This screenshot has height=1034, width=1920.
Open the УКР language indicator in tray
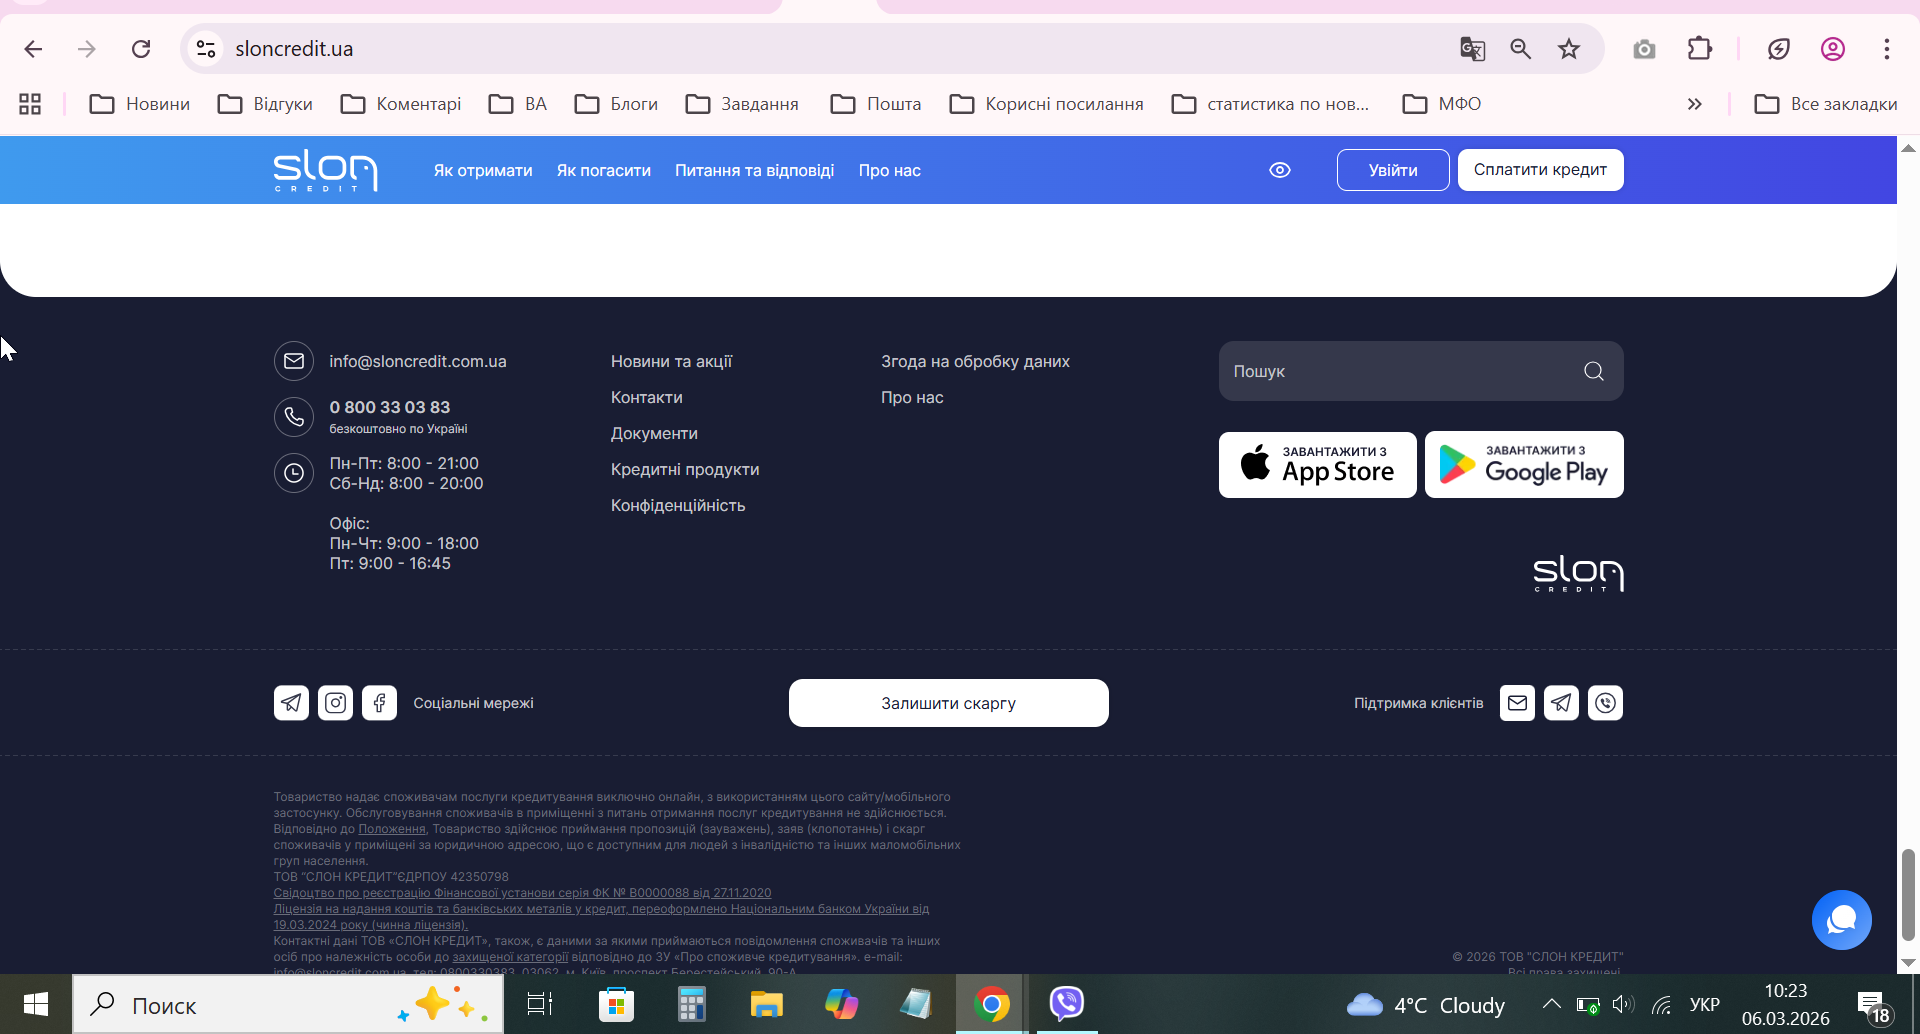tap(1705, 1004)
